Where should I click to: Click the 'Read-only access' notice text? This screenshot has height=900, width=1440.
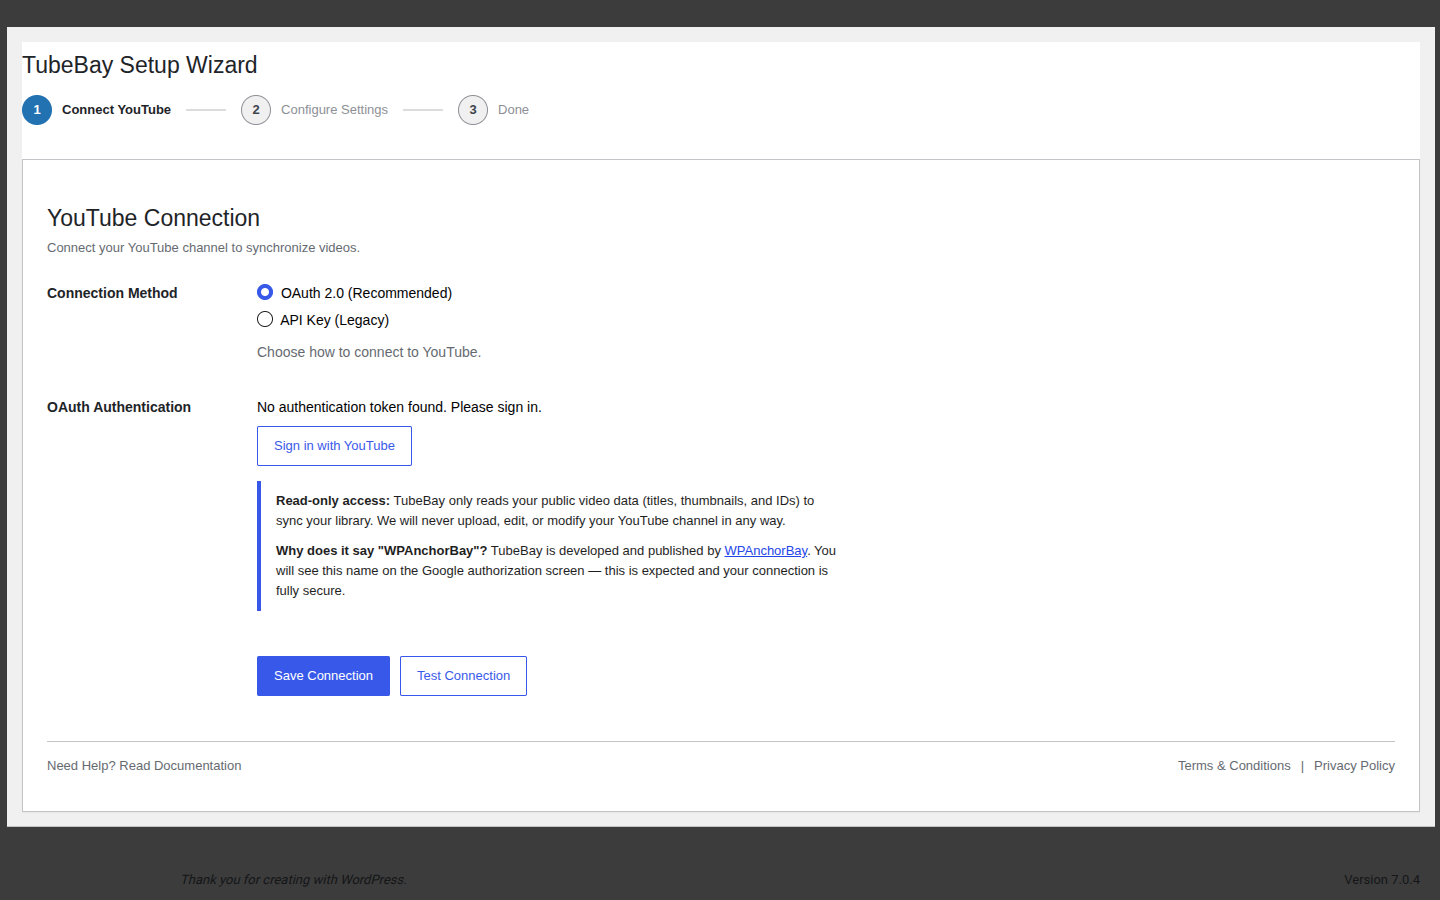(x=545, y=511)
